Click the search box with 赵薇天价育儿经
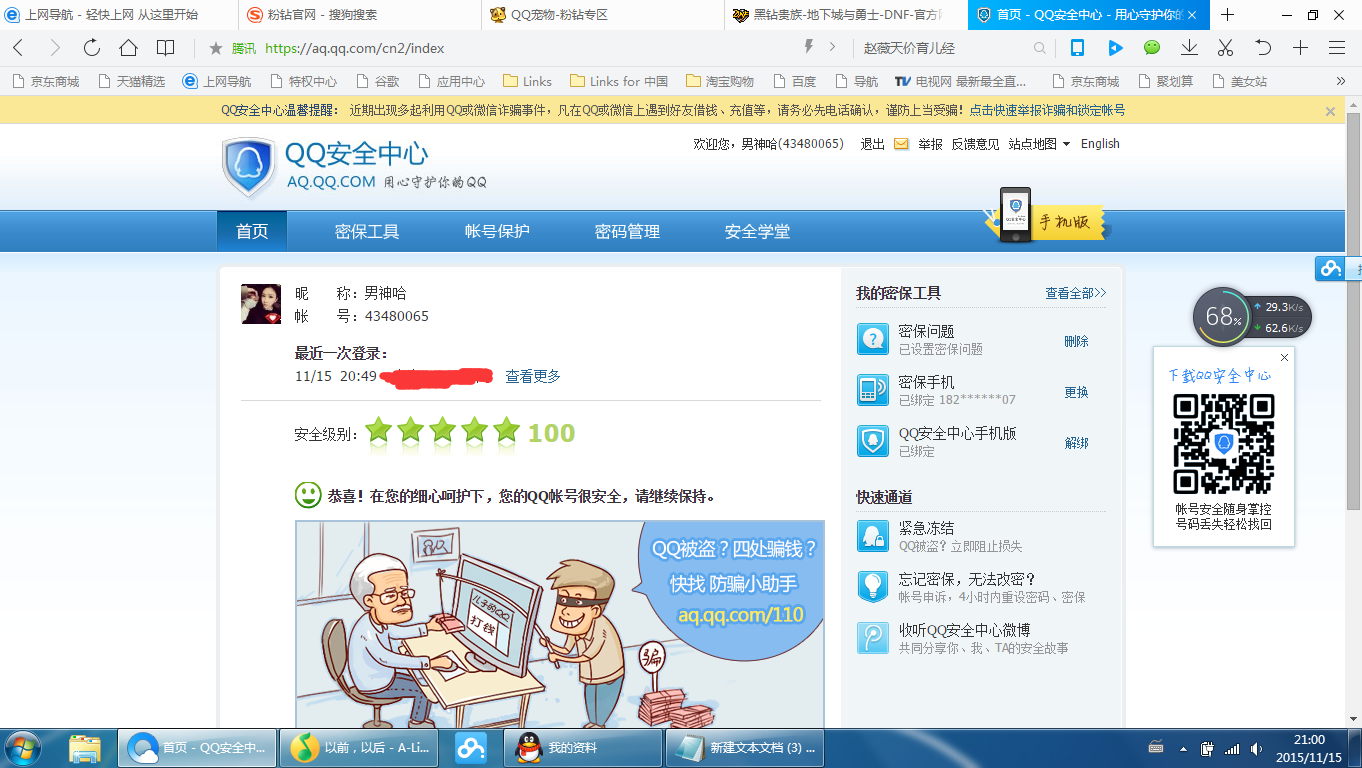The height and width of the screenshot is (768, 1362). (945, 48)
